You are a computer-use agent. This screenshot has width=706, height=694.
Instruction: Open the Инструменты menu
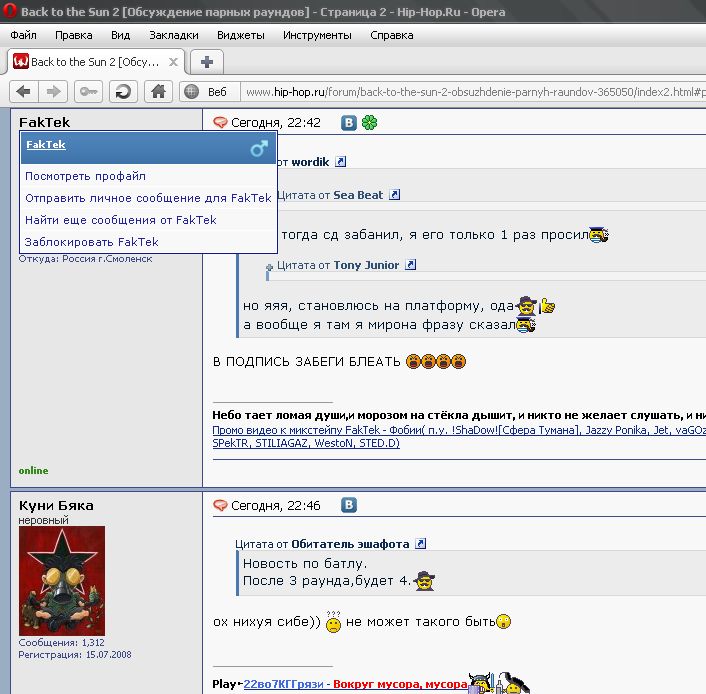pos(317,35)
